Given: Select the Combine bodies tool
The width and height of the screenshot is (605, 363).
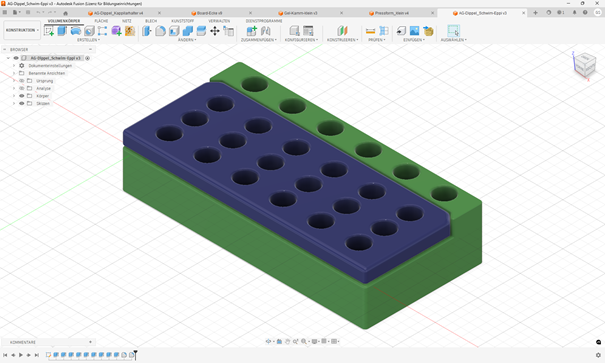Looking at the screenshot, I should pos(188,31).
